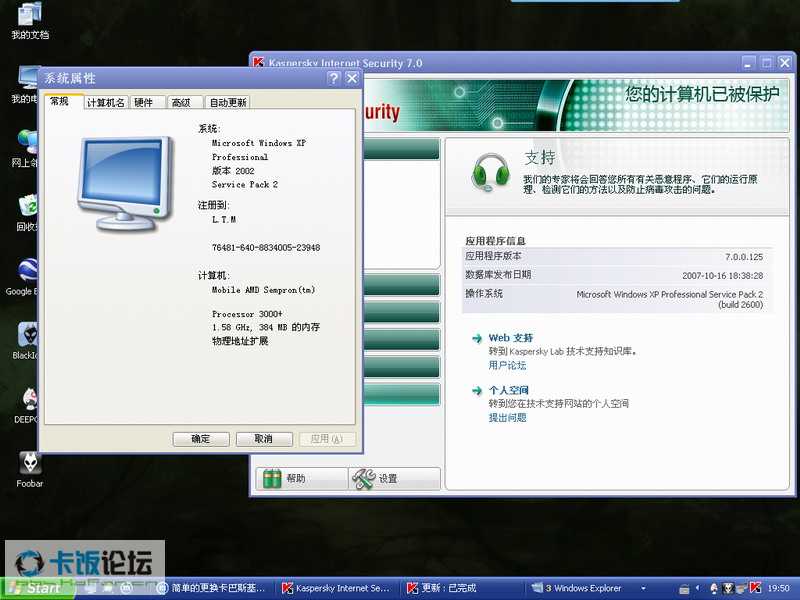Confirm with the 确定 button

pyautogui.click(x=201, y=439)
